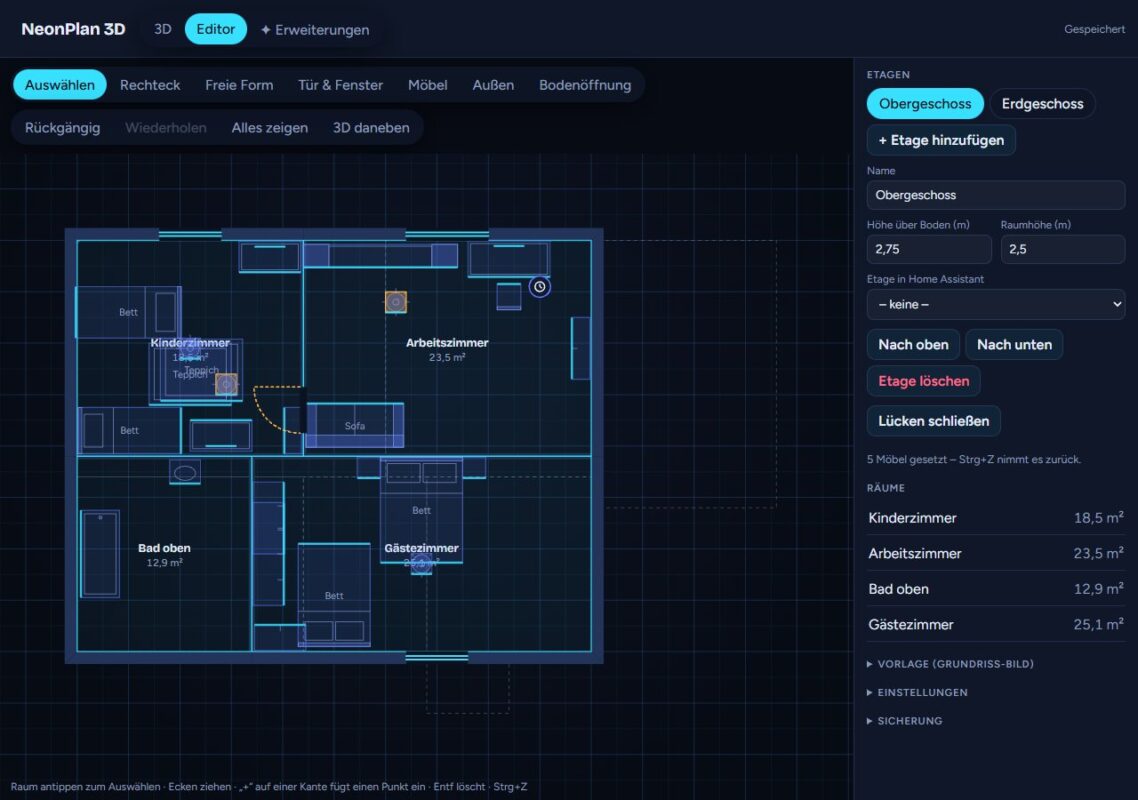Select Gästezimmer in the Räume list

pos(996,624)
